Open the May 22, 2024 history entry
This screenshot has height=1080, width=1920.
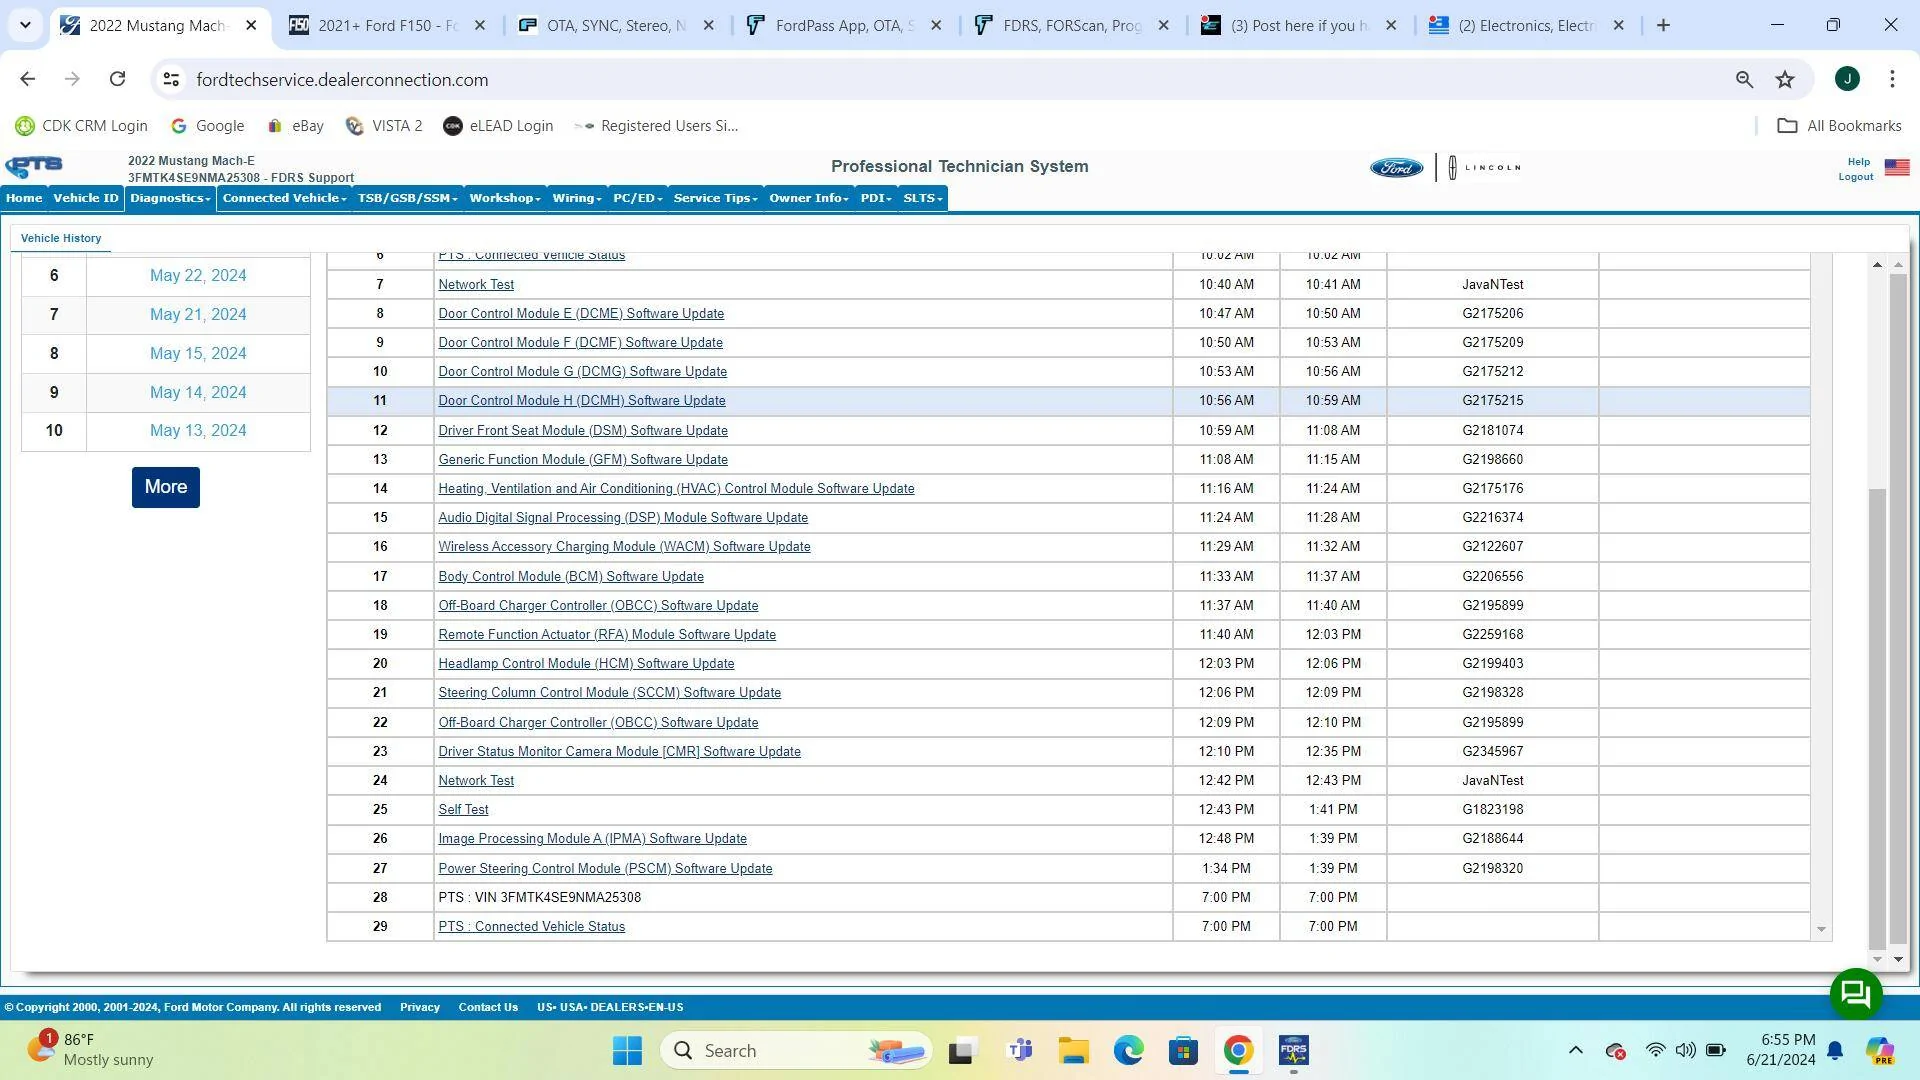click(198, 275)
